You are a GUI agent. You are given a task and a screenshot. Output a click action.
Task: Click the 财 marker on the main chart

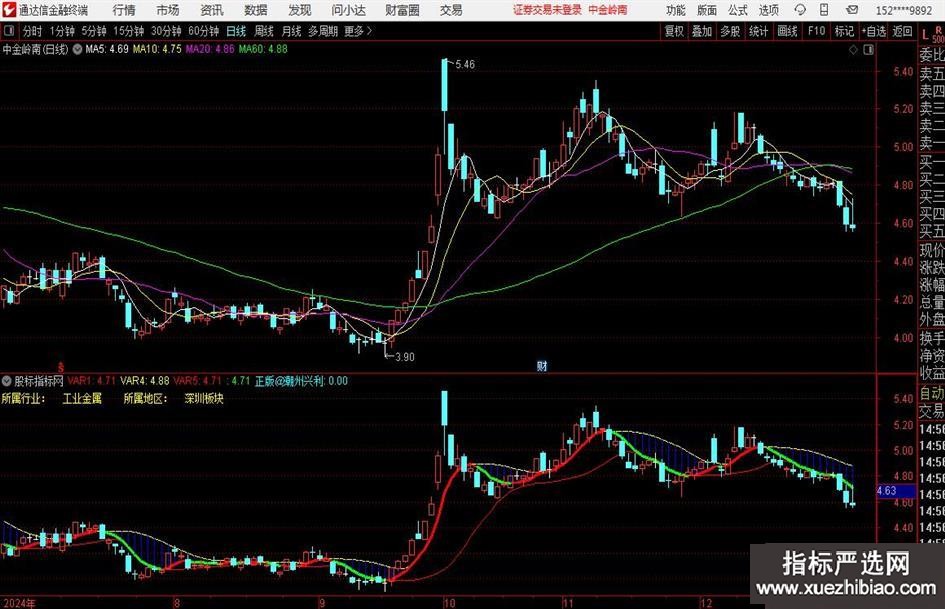click(542, 365)
